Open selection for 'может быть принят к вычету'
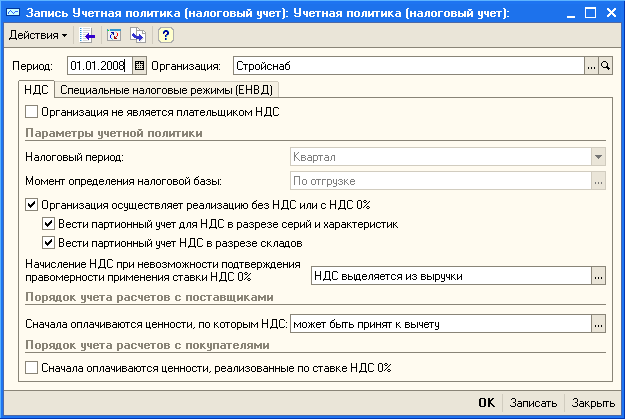Viewport: 625px width, 419px height. [599, 323]
